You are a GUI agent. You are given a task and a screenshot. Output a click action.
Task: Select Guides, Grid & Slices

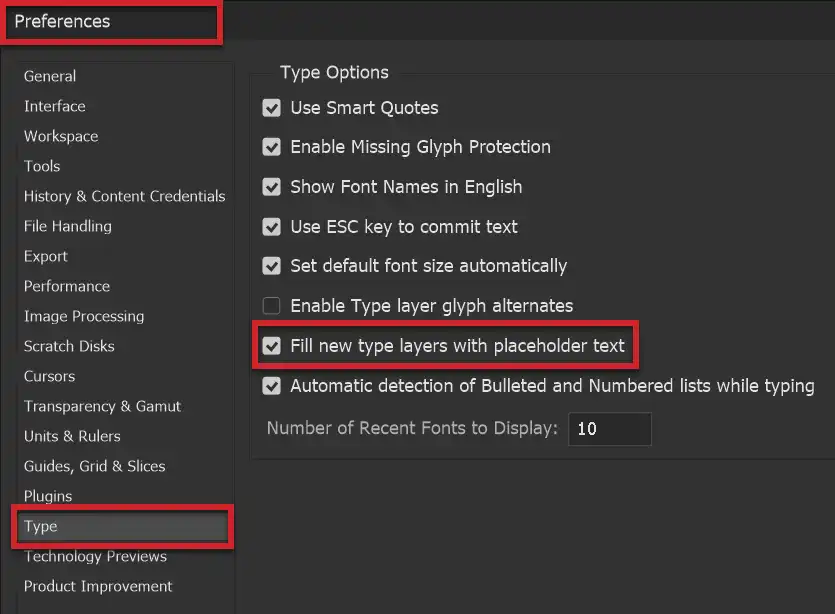click(x=97, y=466)
